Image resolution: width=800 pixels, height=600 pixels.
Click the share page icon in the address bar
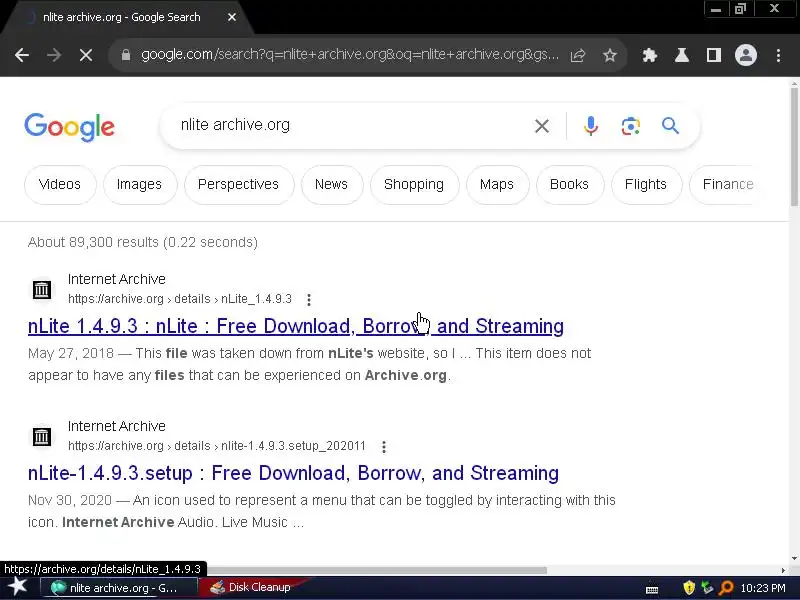point(578,55)
